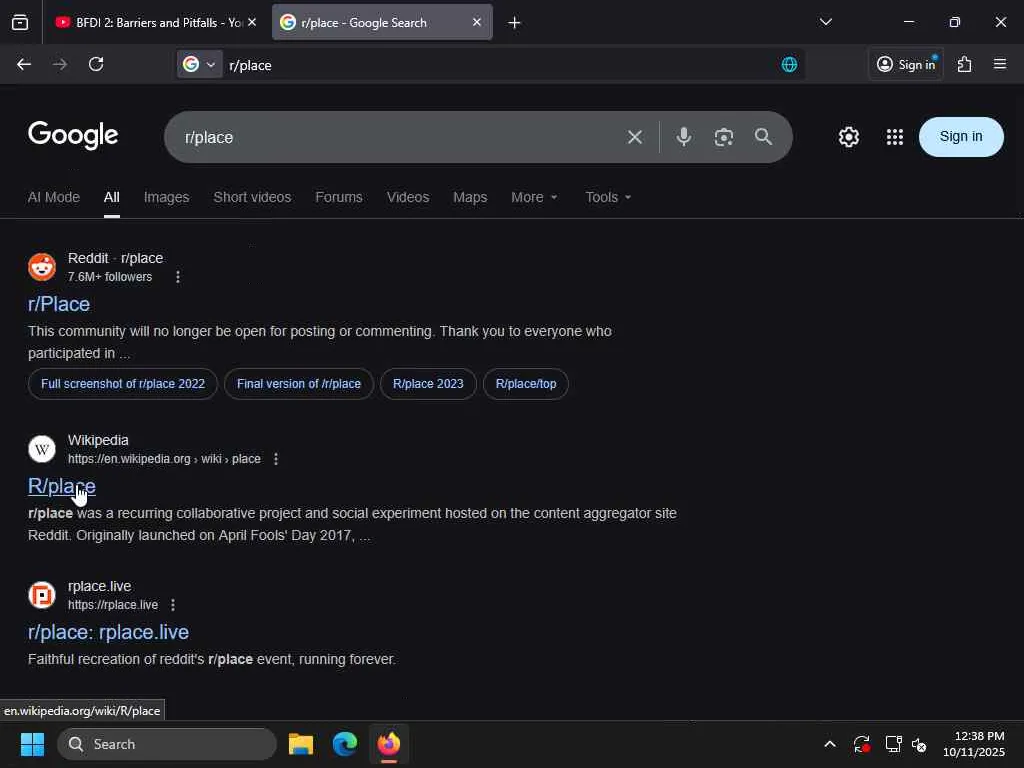Image resolution: width=1024 pixels, height=768 pixels.
Task: Open Firefox account Sign in button
Action: (906, 64)
